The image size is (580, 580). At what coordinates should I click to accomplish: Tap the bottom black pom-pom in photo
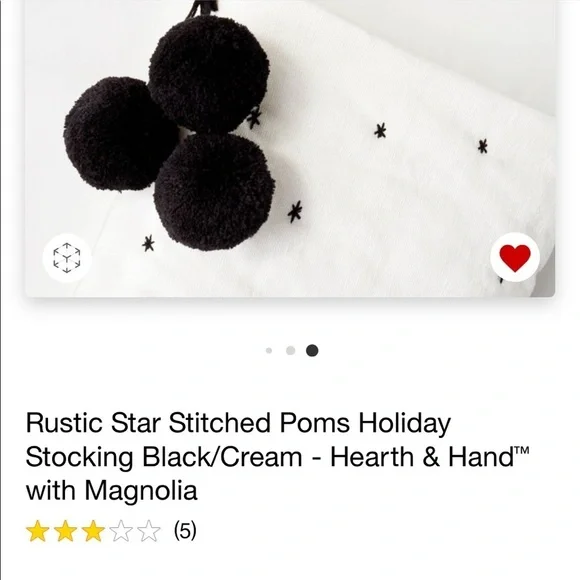215,192
